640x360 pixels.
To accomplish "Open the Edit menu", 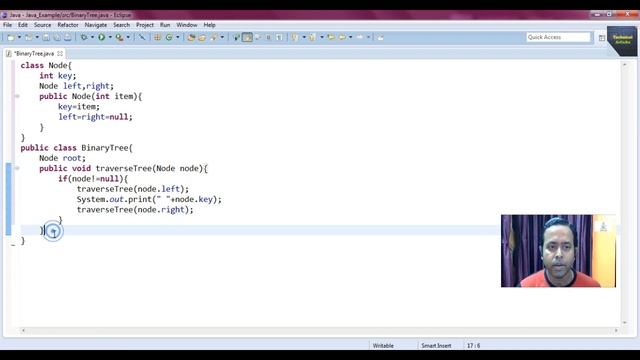I will point(23,25).
